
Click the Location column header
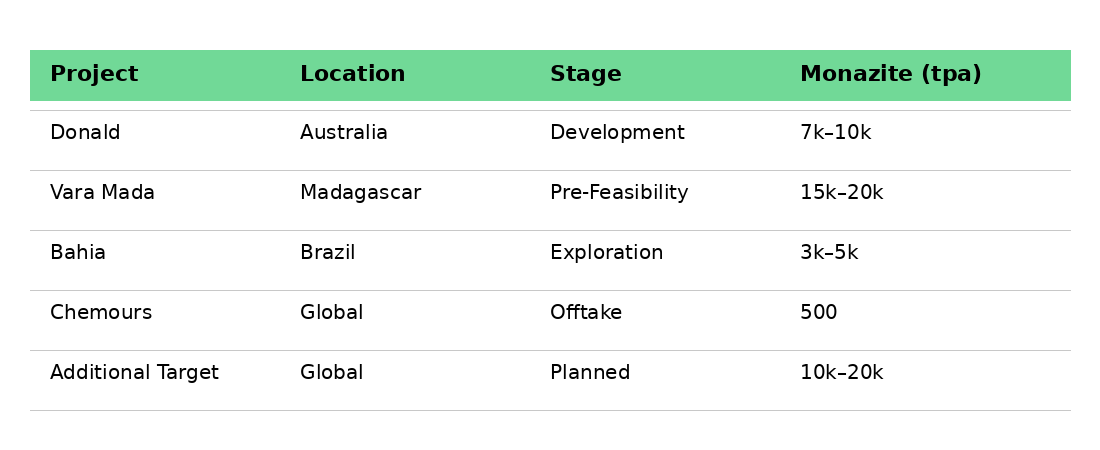[x=352, y=75]
